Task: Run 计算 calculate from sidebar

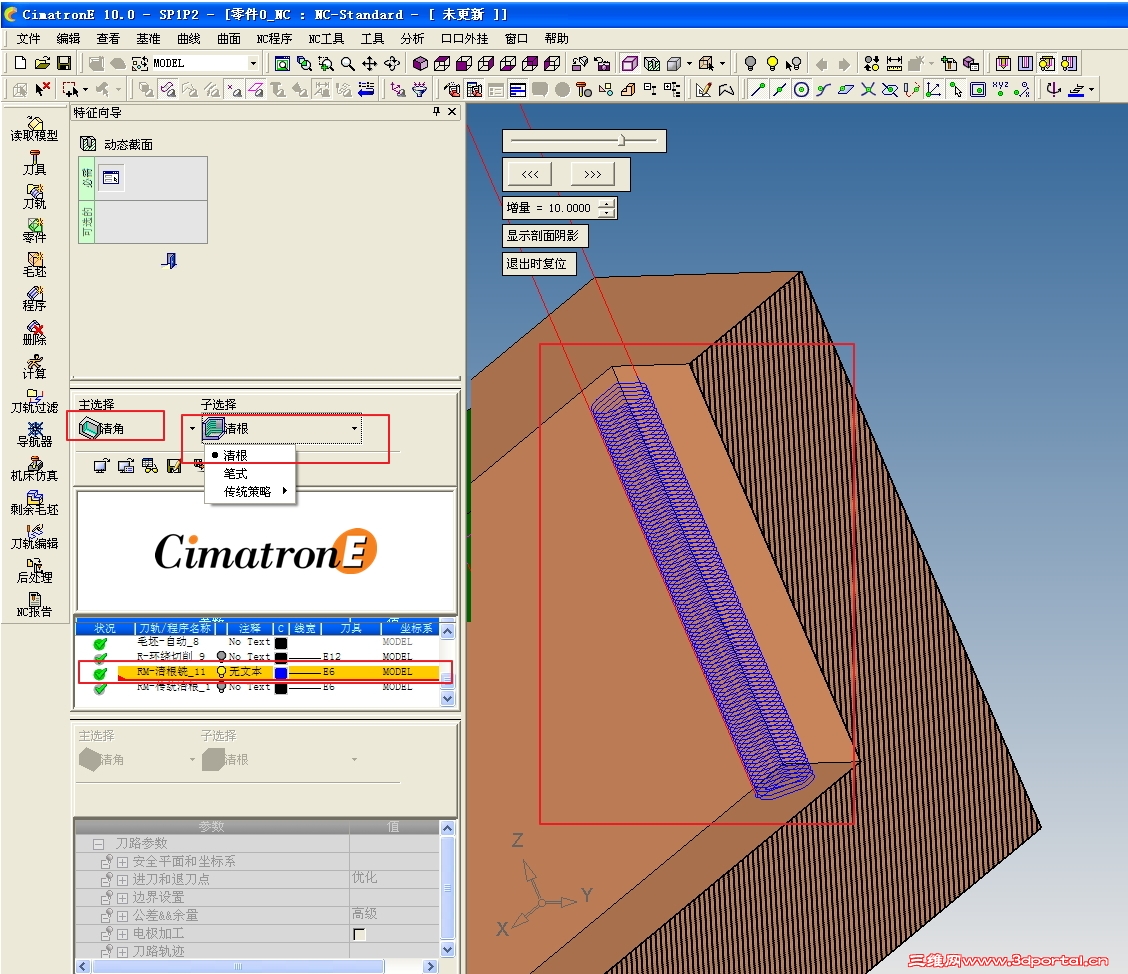Action: coord(34,366)
